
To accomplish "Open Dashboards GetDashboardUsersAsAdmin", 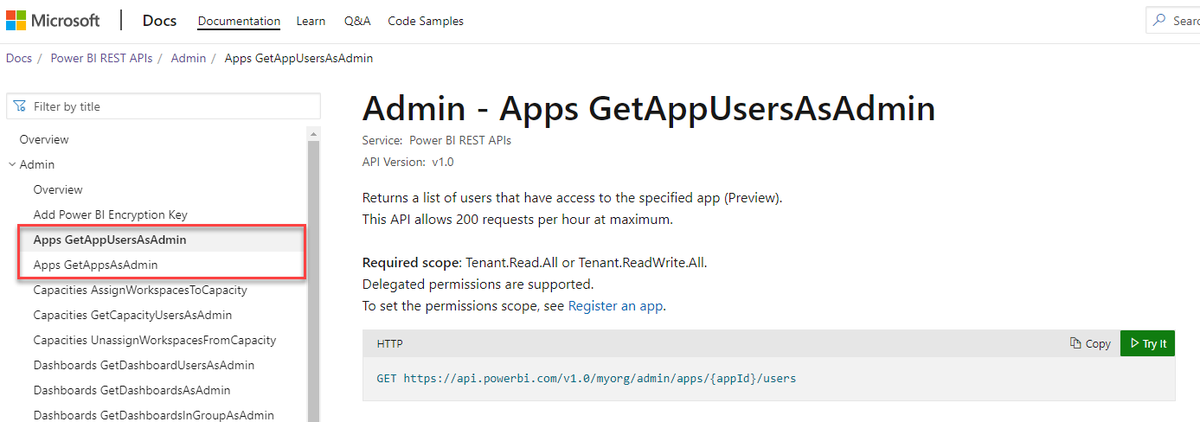I will tap(144, 365).
